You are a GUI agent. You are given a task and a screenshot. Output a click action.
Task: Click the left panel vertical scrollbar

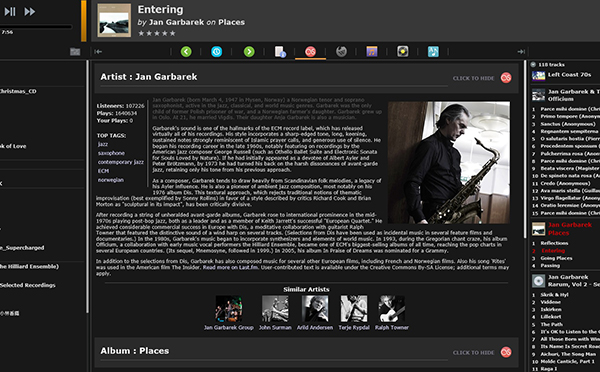[x=88, y=186]
